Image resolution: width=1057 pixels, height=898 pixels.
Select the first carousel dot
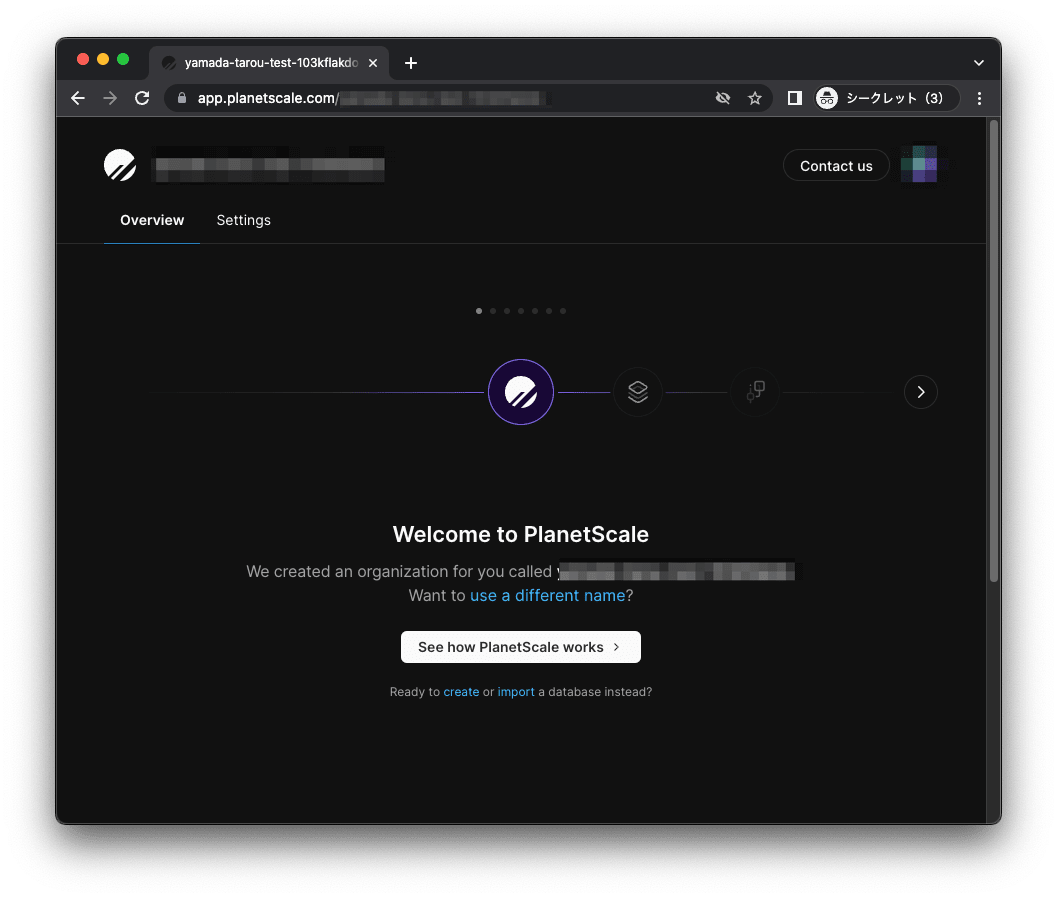pos(479,311)
